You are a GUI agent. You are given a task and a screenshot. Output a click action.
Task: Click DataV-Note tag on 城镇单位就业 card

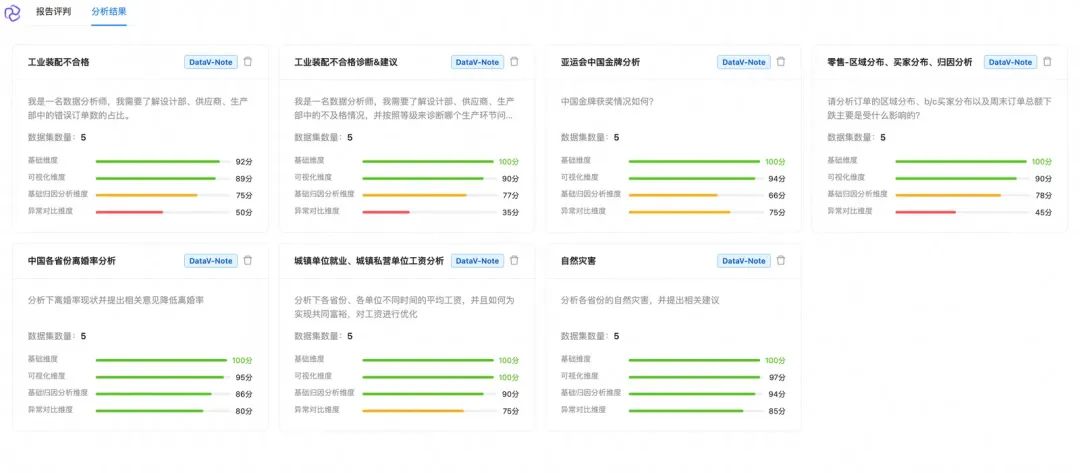(x=477, y=261)
